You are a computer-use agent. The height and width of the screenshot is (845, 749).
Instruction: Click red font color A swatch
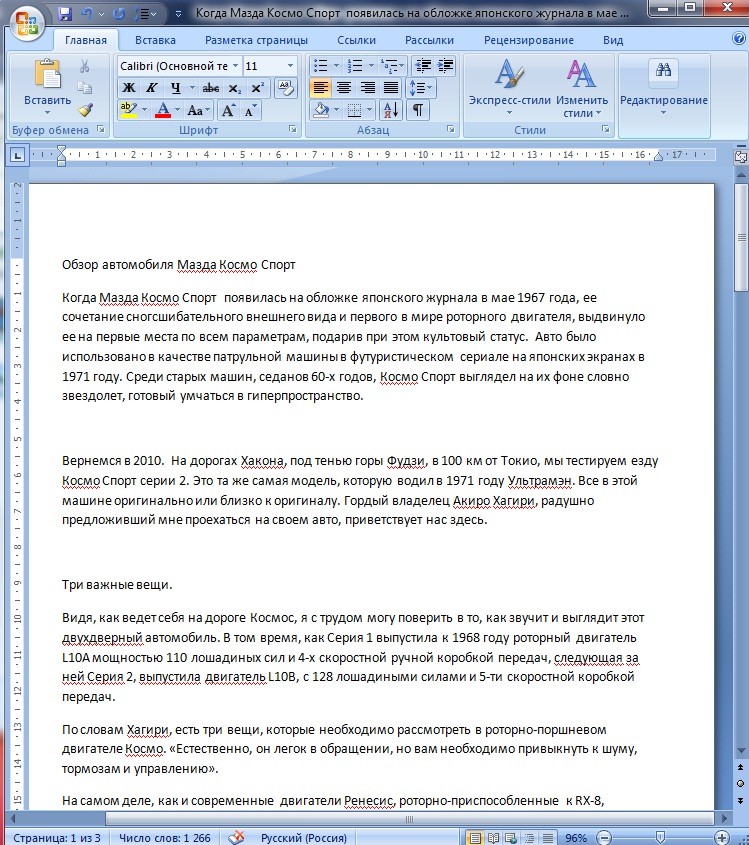click(163, 110)
